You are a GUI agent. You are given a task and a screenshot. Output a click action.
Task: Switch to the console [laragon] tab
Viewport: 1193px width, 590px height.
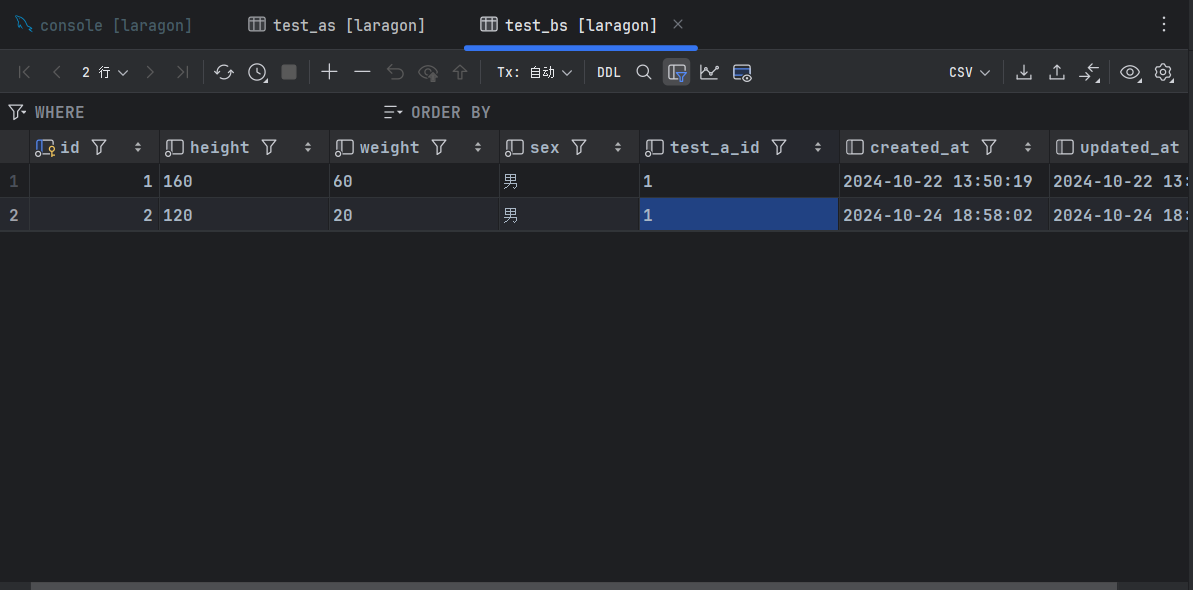[103, 25]
